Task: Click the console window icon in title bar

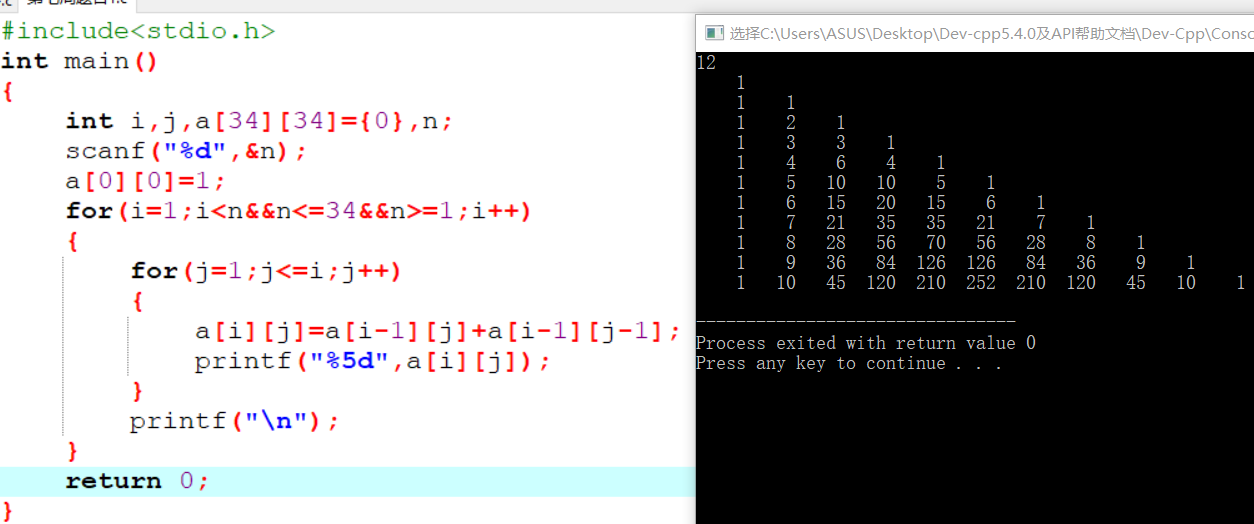Action: (712, 33)
